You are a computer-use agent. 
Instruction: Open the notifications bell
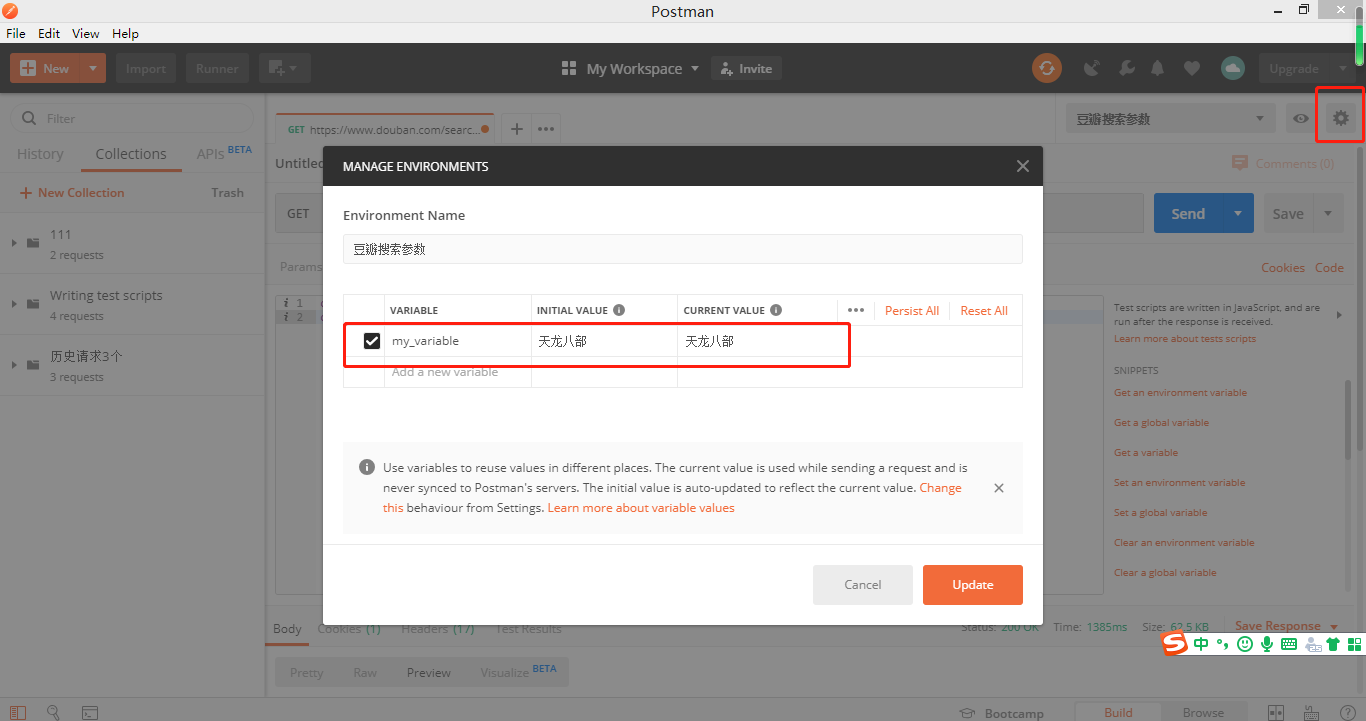[1158, 68]
